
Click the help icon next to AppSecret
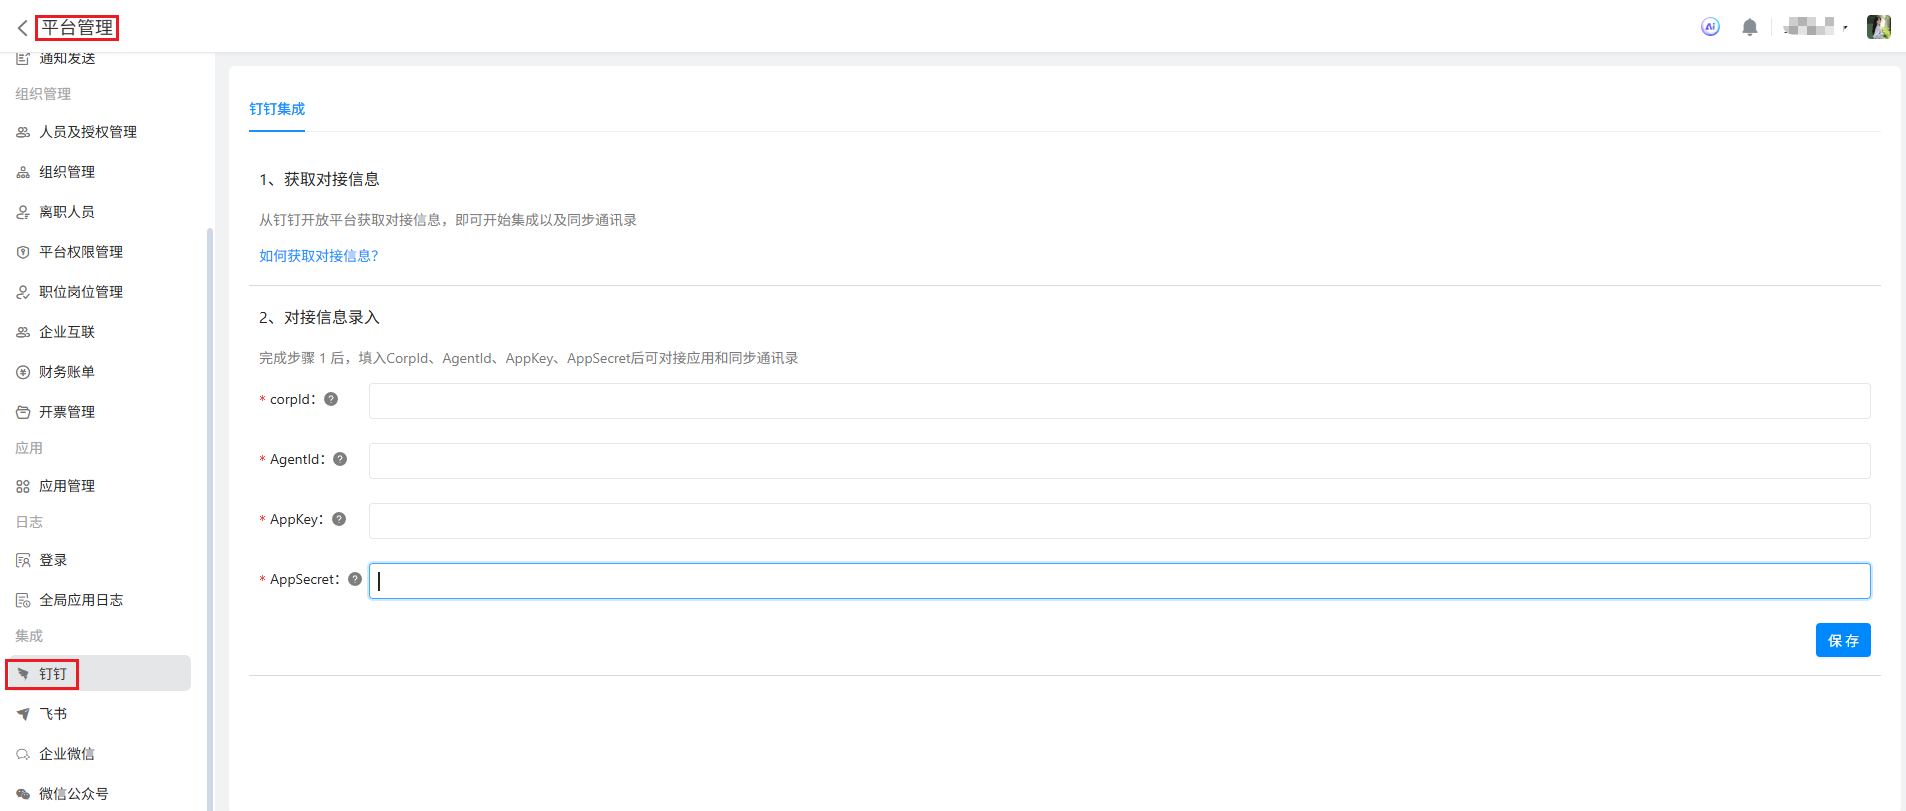point(355,579)
